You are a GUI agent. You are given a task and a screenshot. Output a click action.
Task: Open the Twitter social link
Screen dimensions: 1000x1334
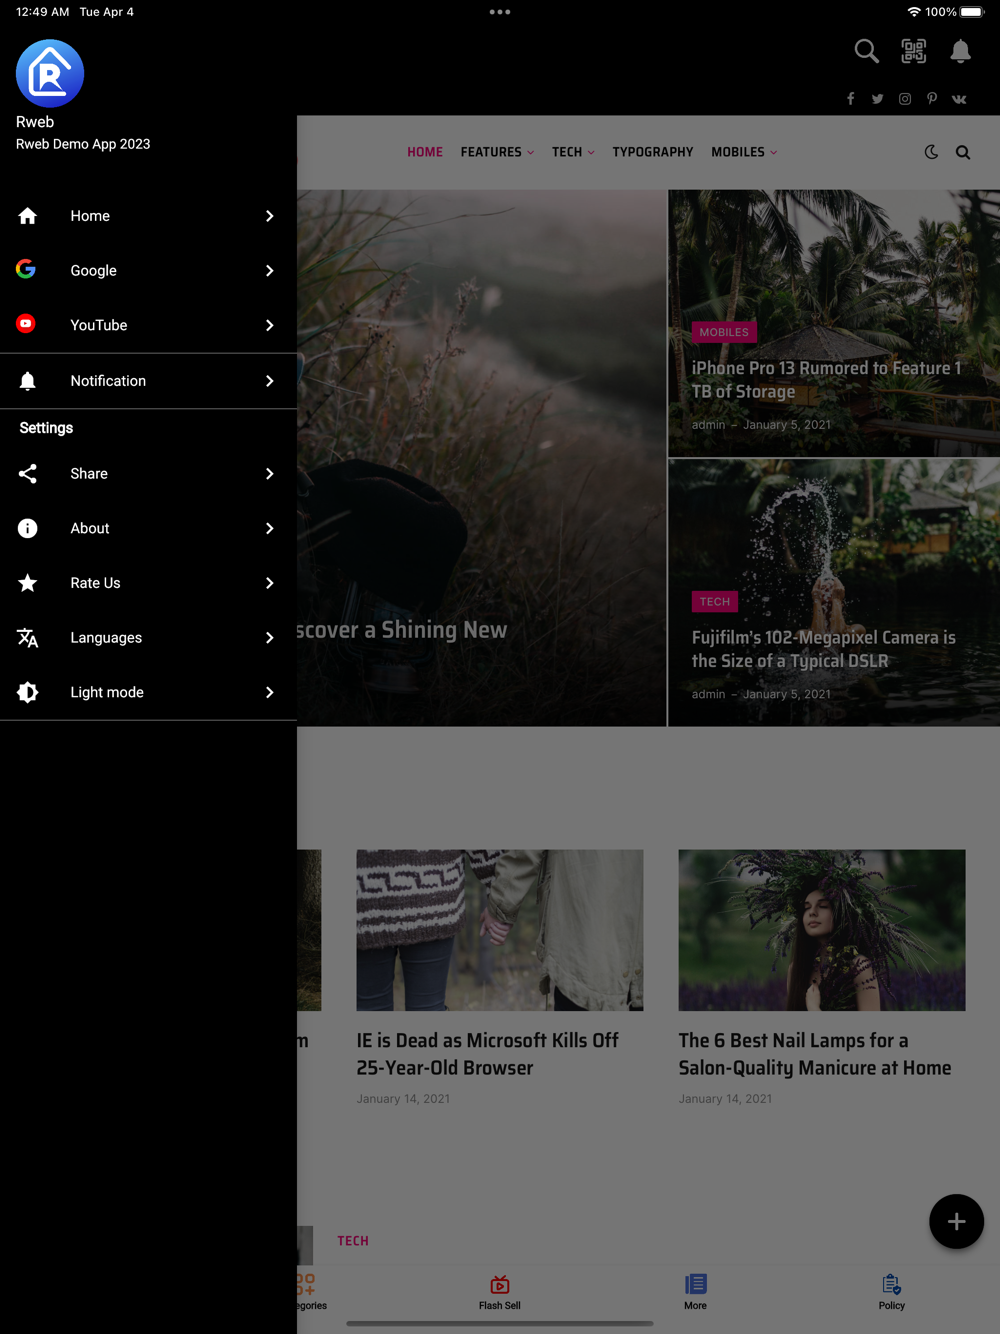(x=877, y=99)
